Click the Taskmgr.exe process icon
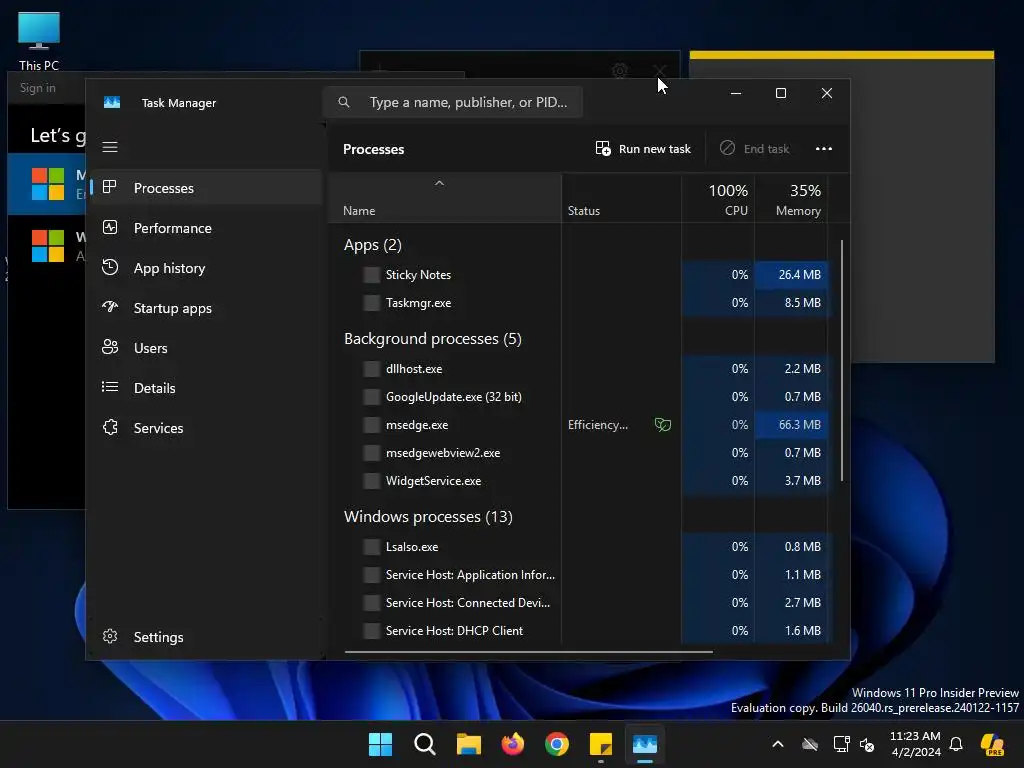Image resolution: width=1024 pixels, height=768 pixels. pyautogui.click(x=372, y=303)
